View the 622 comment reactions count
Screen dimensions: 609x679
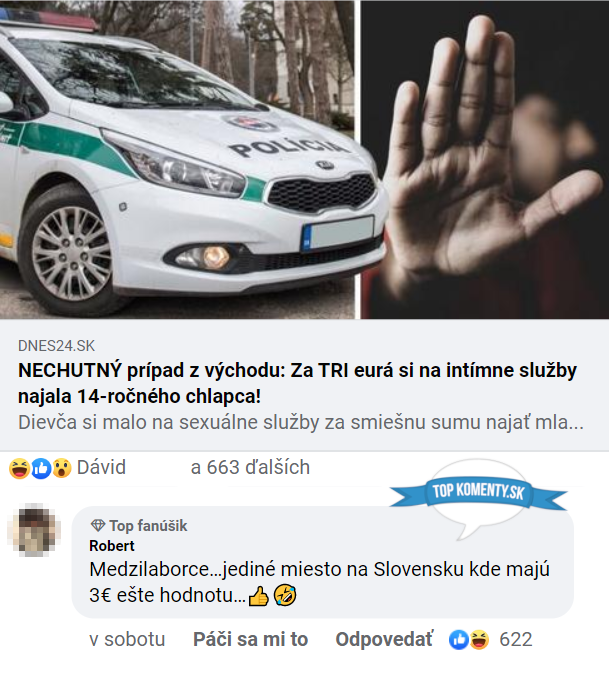[x=515, y=640]
